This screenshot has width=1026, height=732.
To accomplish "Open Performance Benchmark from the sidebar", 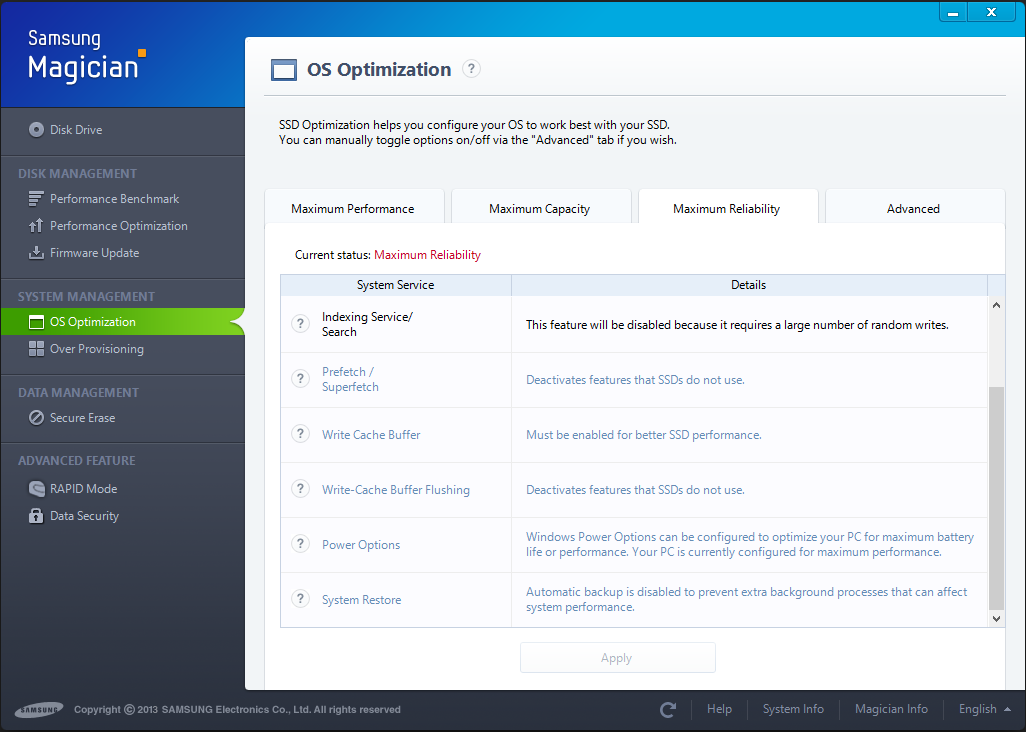I will point(114,199).
